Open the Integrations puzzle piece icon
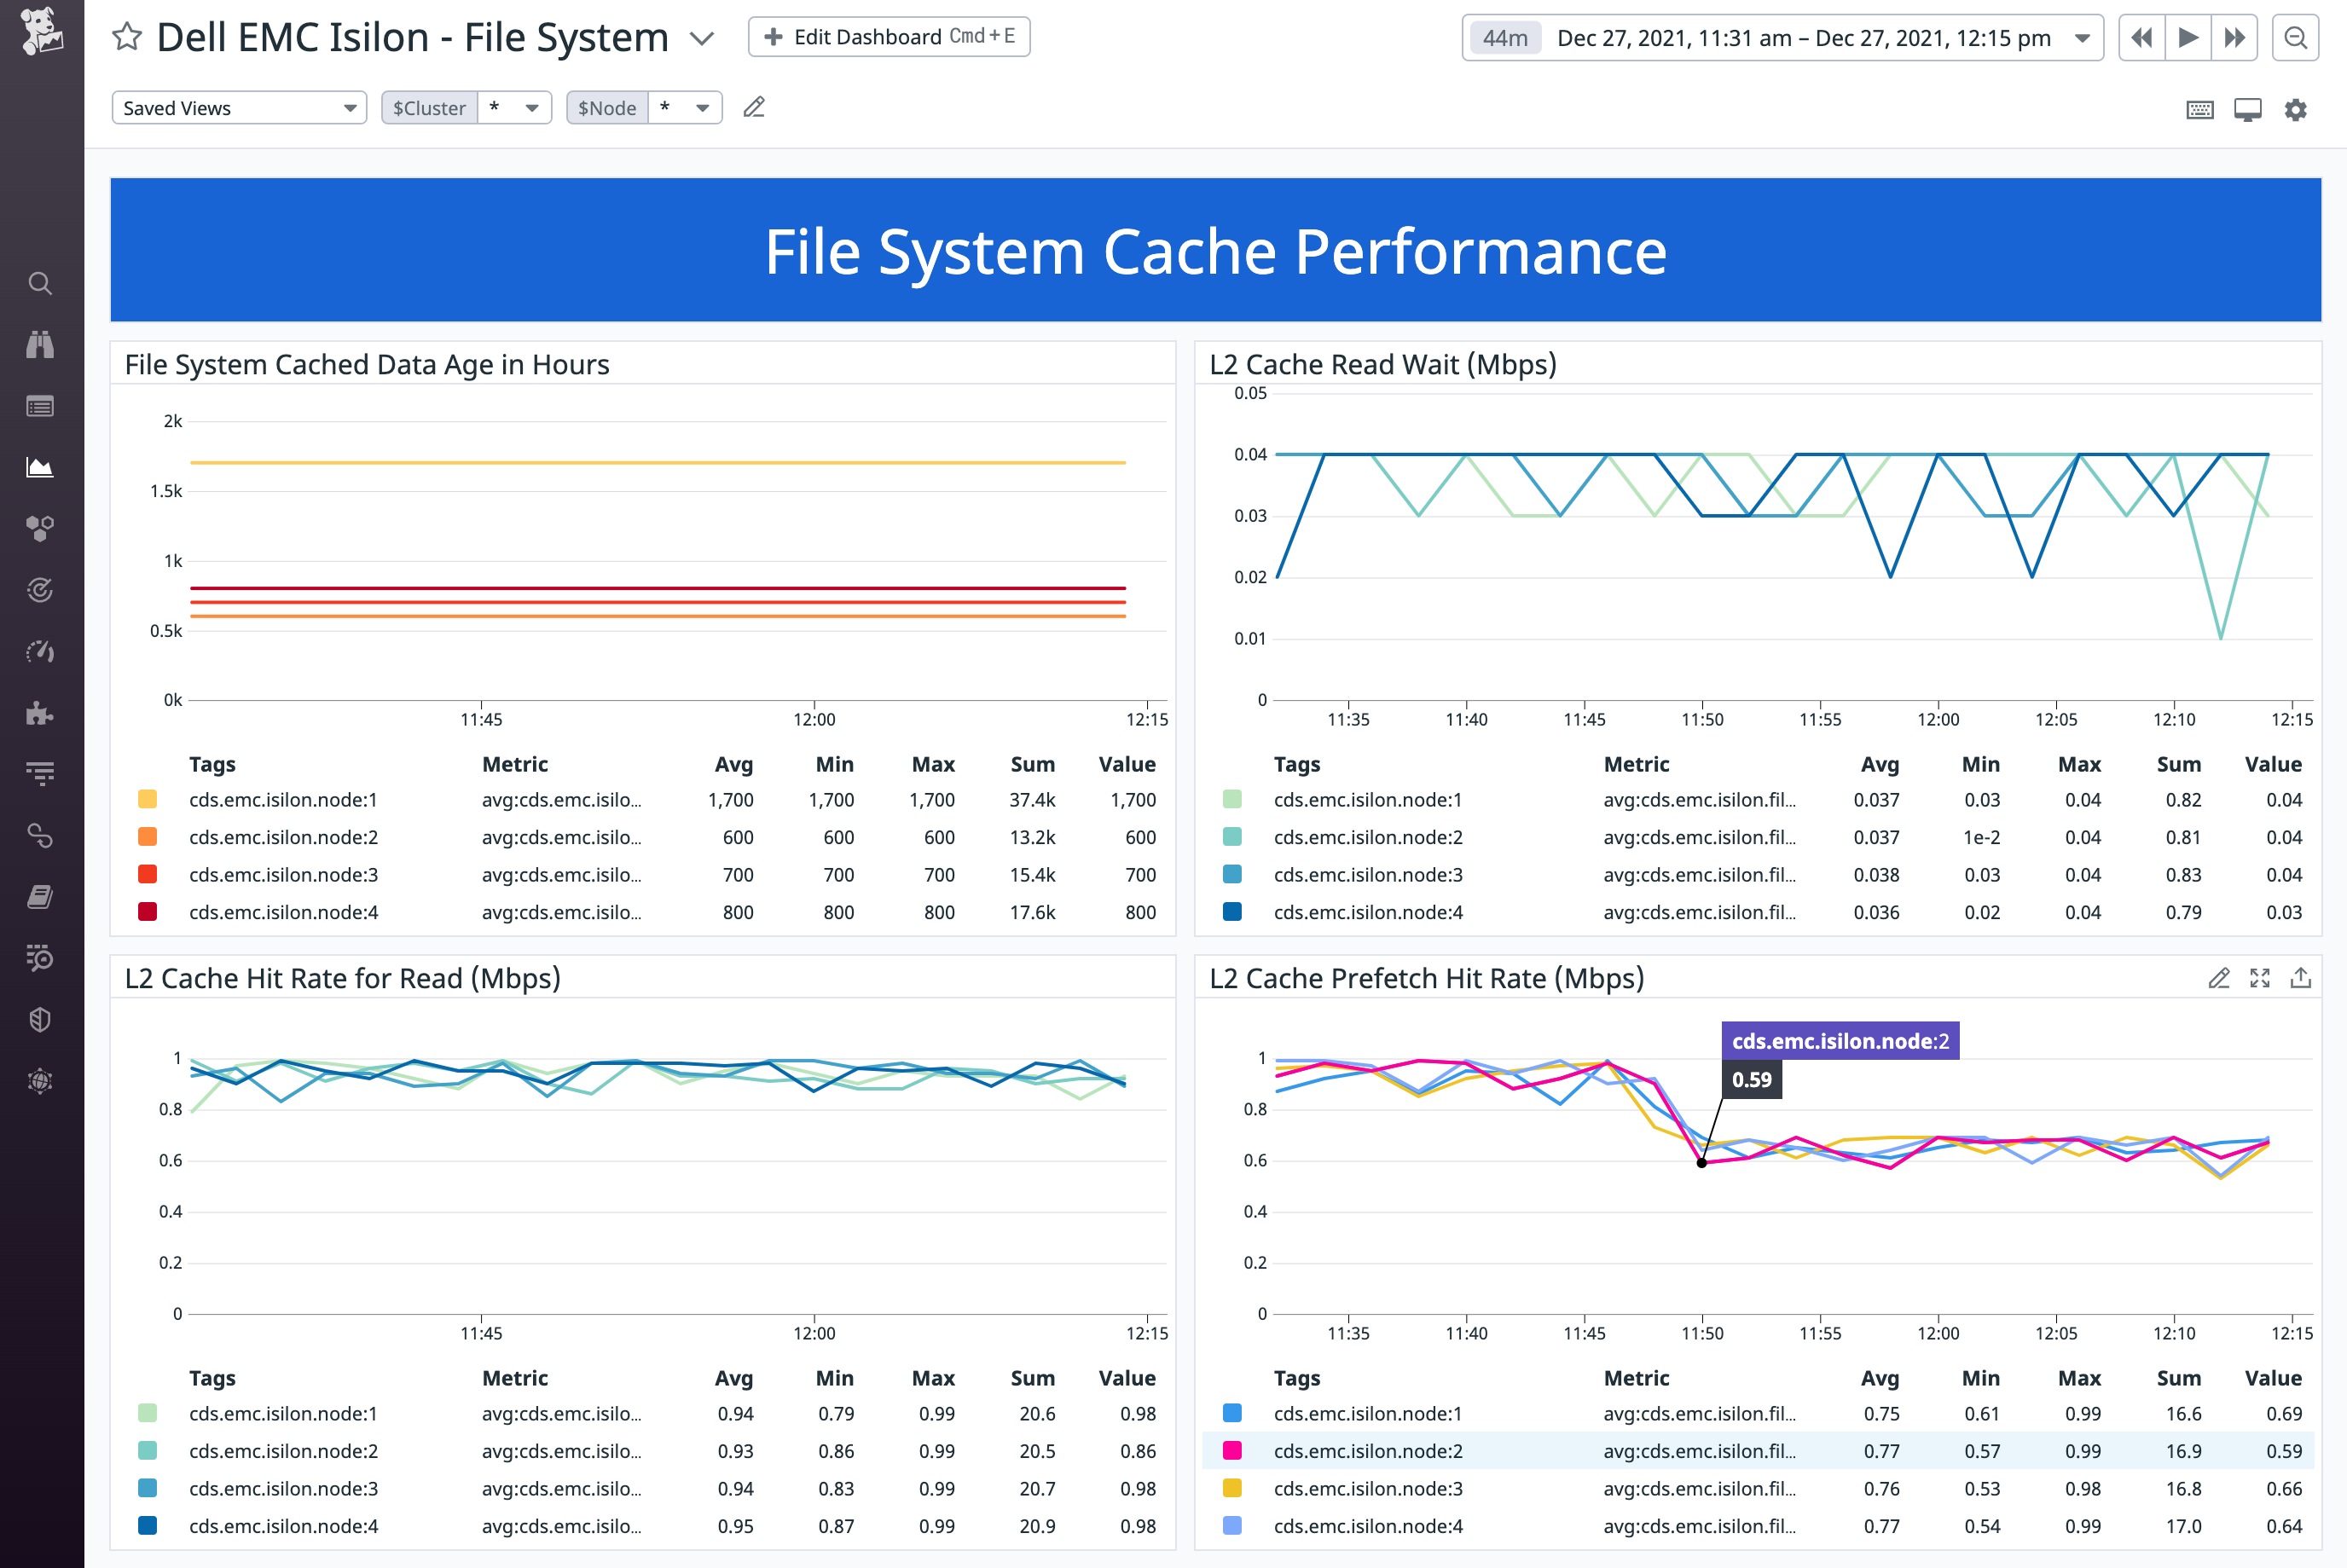The height and width of the screenshot is (1568, 2347). click(40, 711)
